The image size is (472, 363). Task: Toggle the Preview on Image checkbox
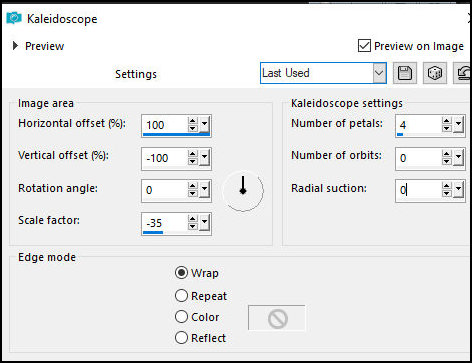click(x=364, y=46)
